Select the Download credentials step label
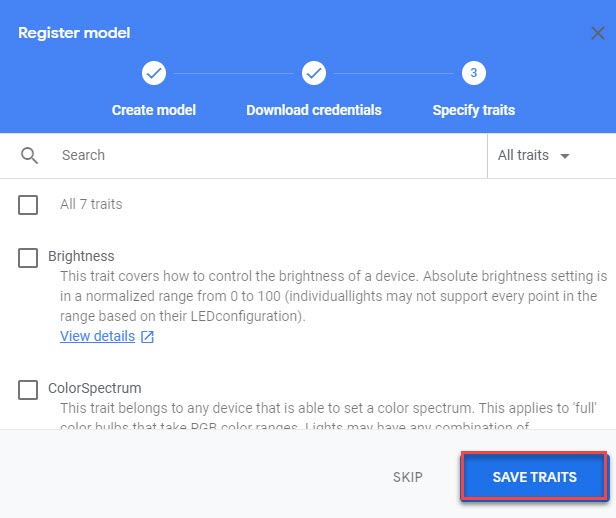616x518 pixels. [x=313, y=110]
